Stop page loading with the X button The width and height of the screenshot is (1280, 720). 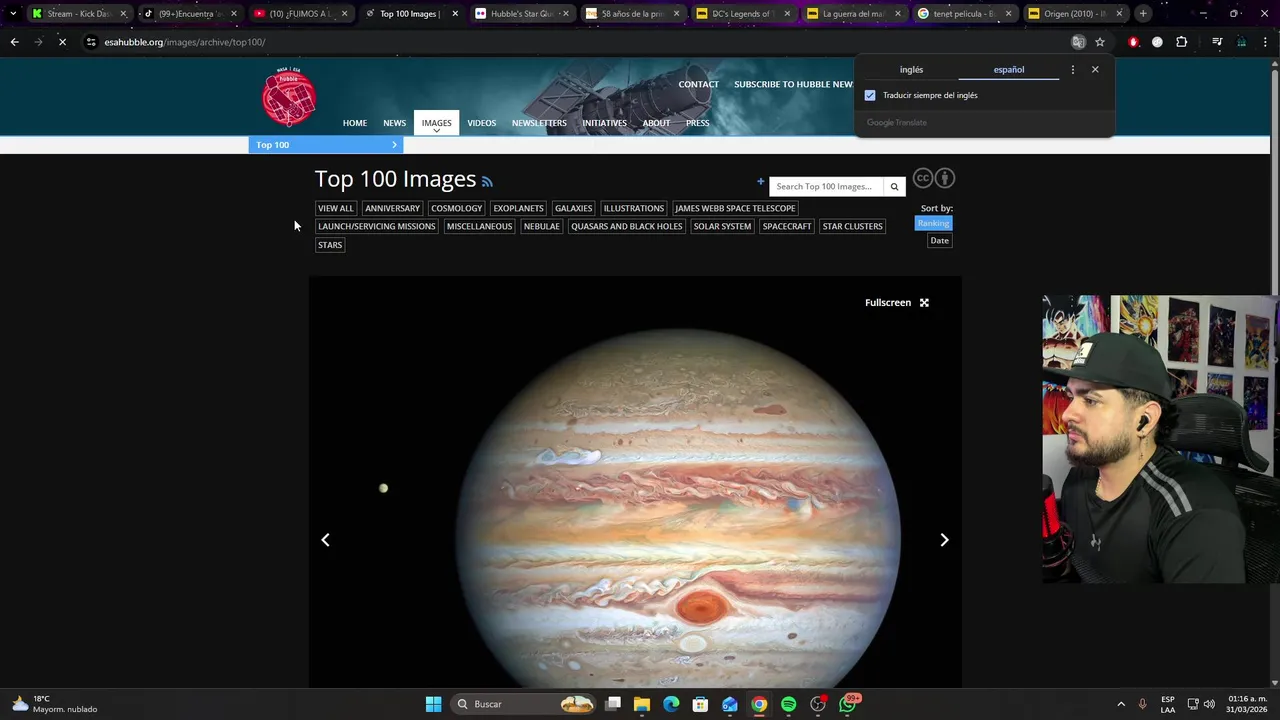click(x=62, y=42)
